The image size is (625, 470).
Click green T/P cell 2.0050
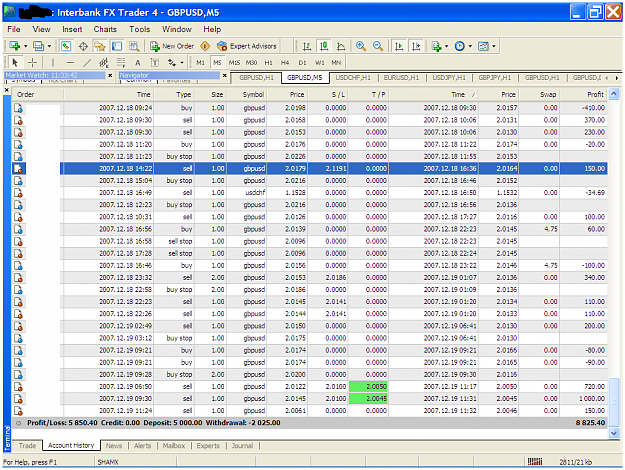368,387
